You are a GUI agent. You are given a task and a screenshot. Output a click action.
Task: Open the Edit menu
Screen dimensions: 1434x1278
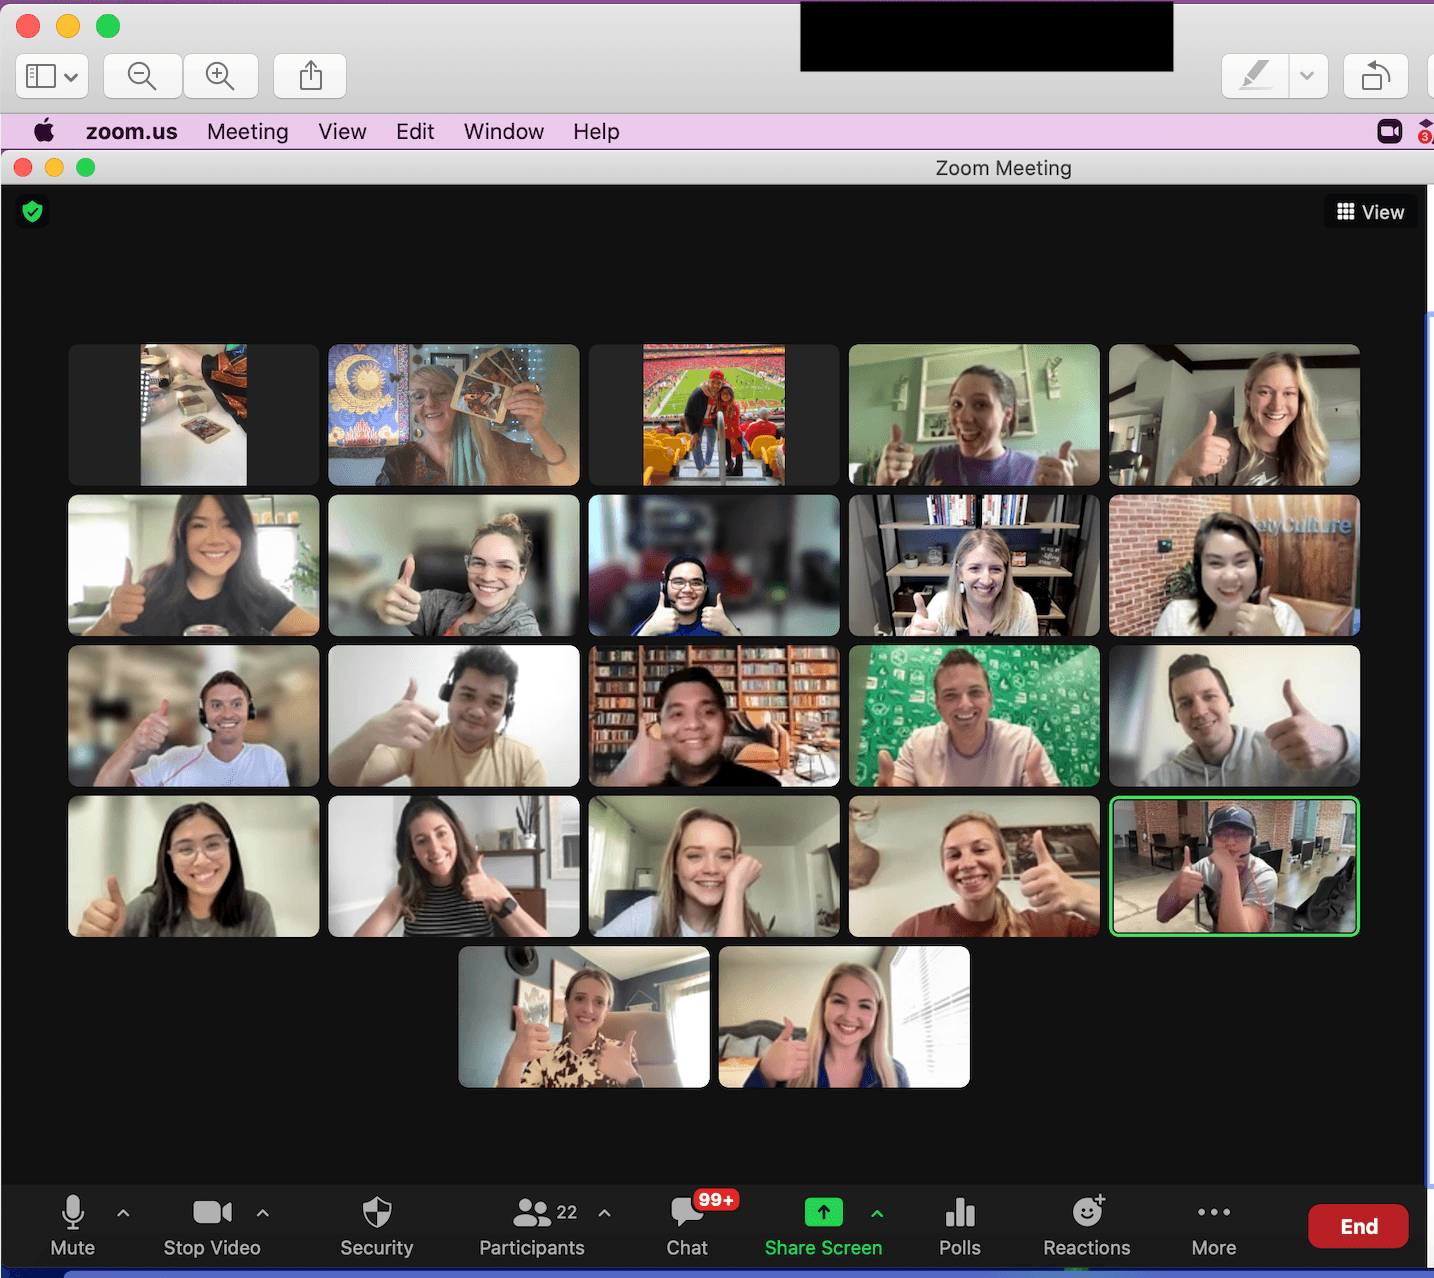coord(415,132)
